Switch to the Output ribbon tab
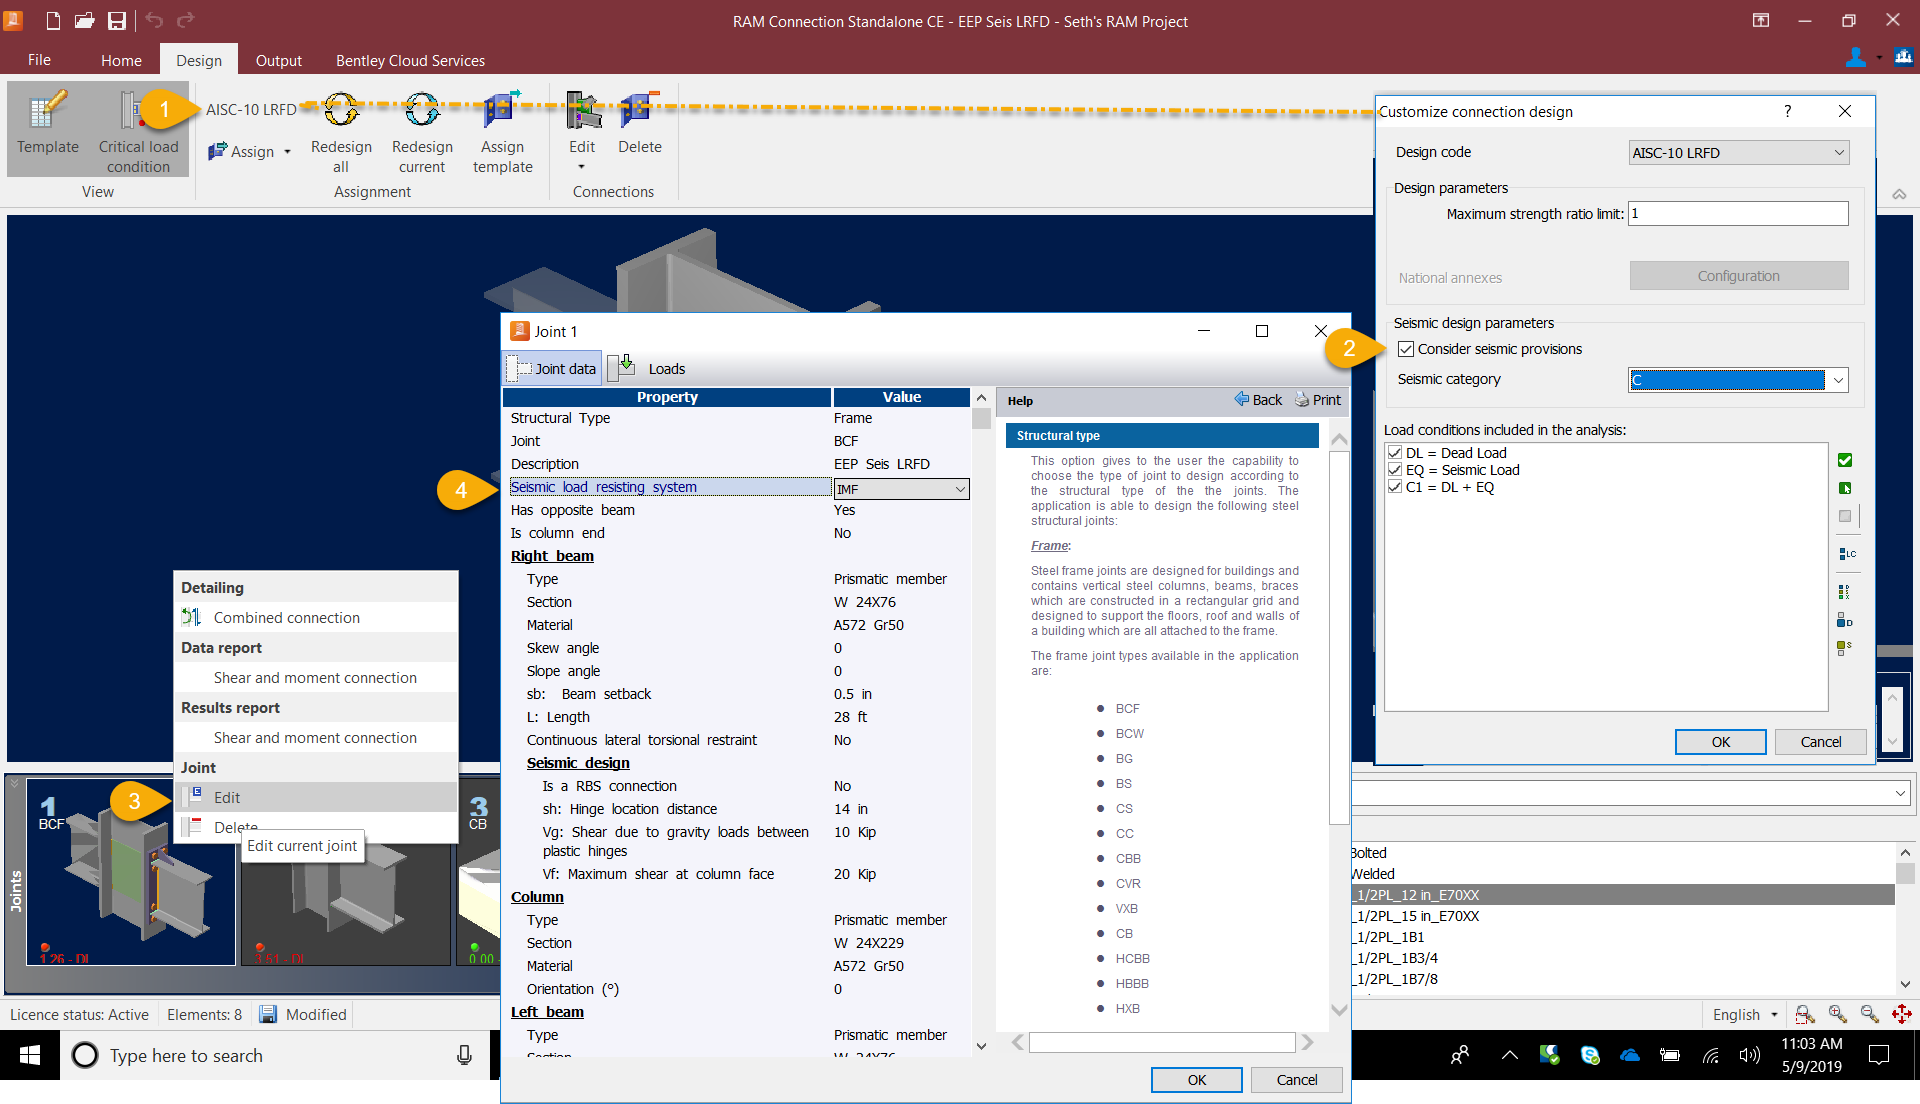Viewport: 1920px width, 1104px height. pyautogui.click(x=278, y=60)
